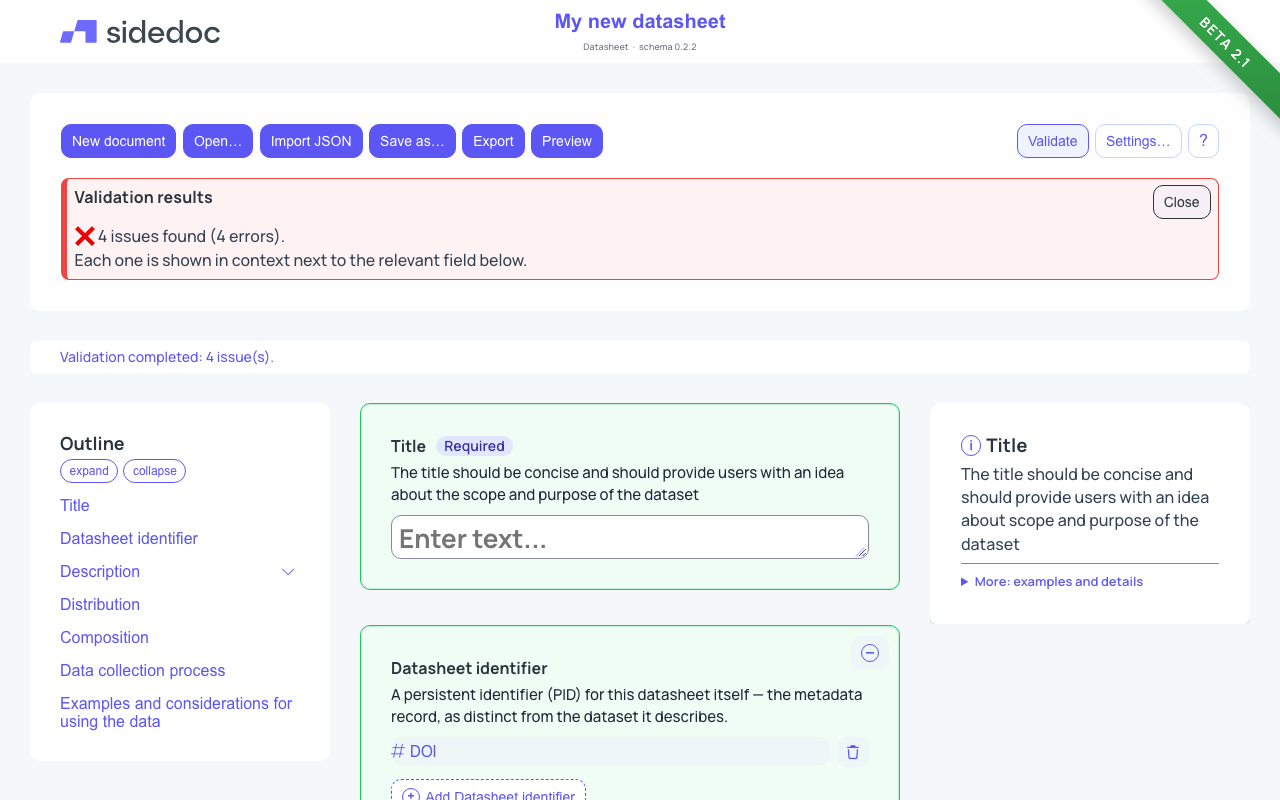This screenshot has height=800, width=1280.
Task: Click the 'My new datasheet' heading
Action: (640, 21)
